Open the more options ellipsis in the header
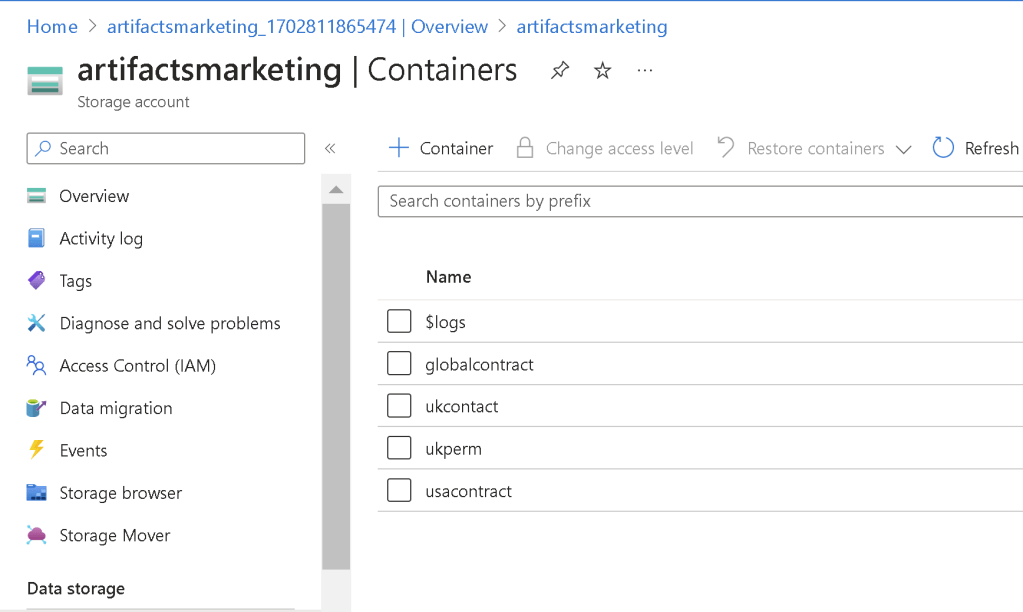 645,70
